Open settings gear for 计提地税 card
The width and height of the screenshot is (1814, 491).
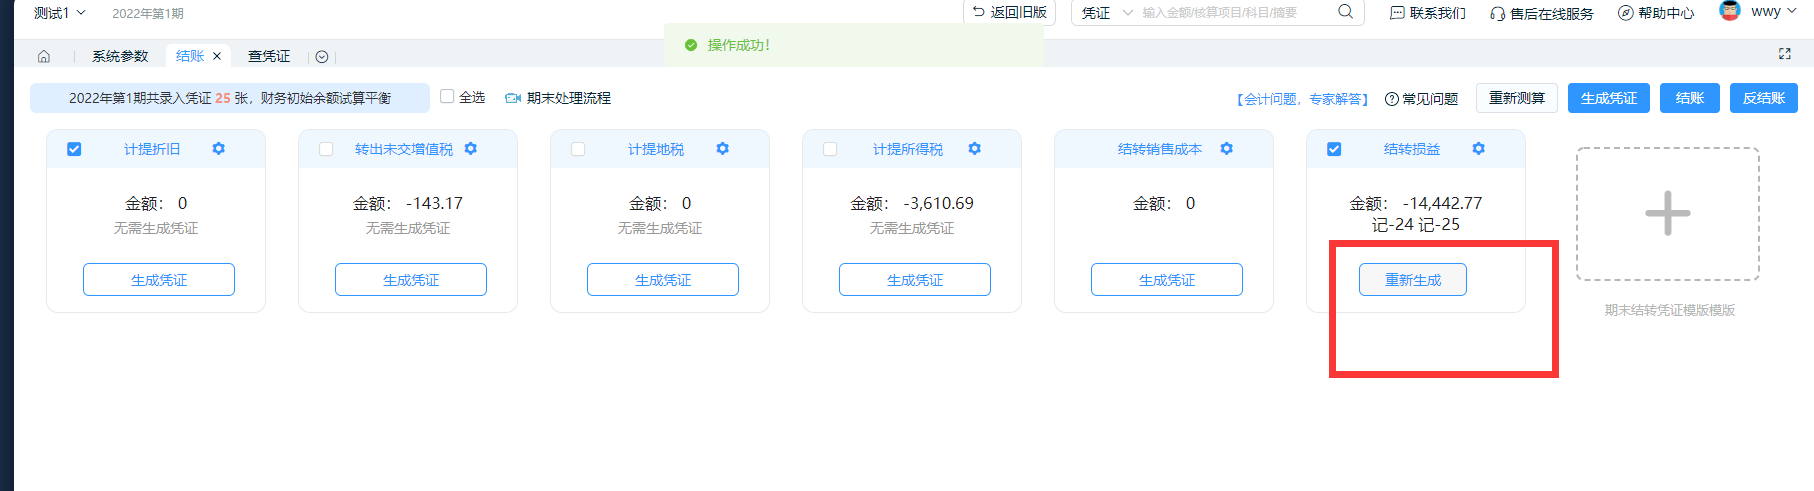click(x=723, y=149)
